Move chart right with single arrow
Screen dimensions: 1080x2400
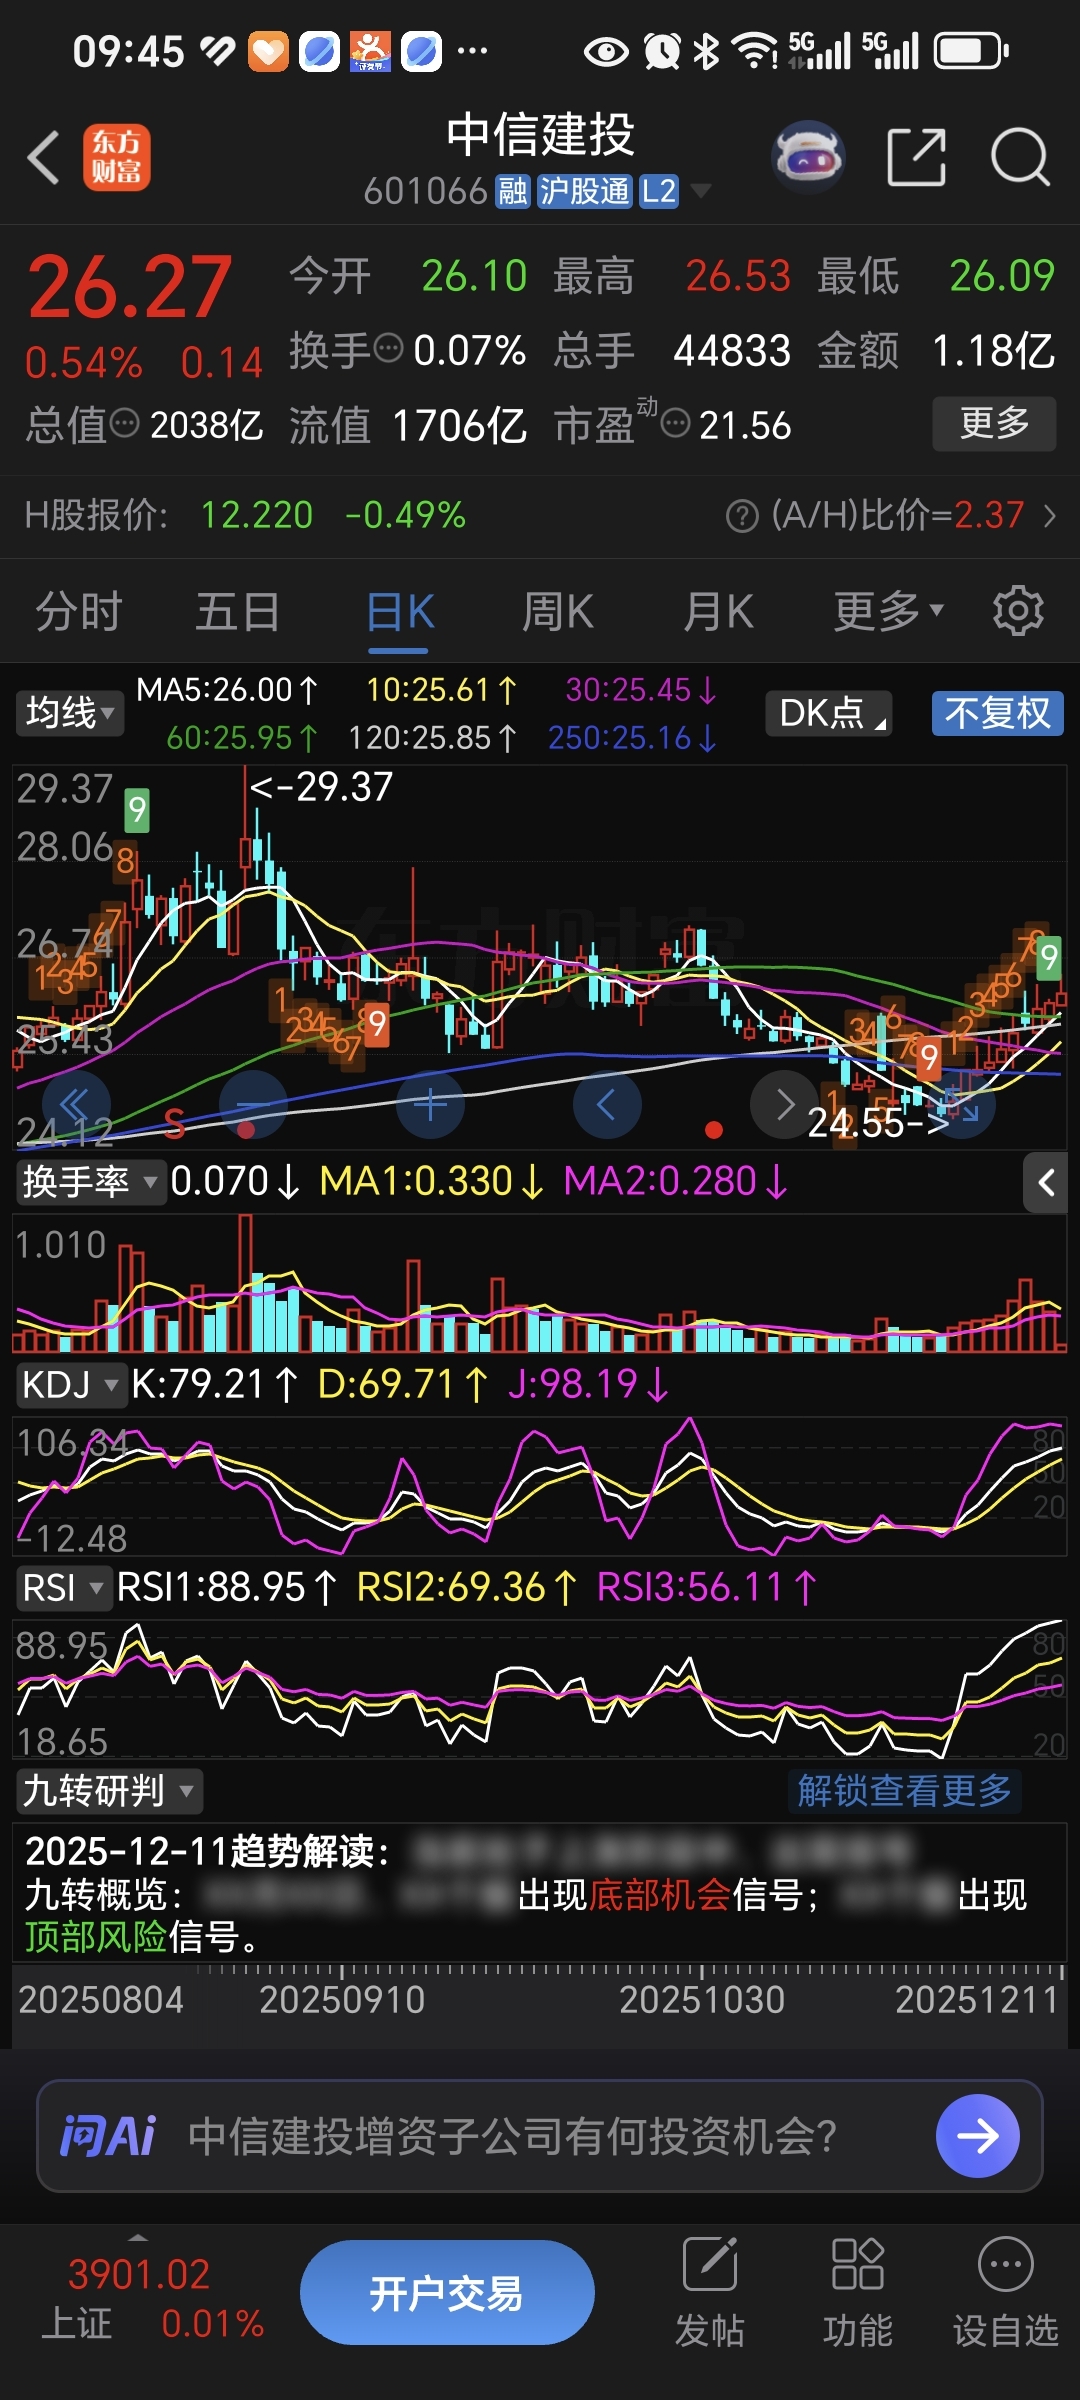coord(784,1105)
